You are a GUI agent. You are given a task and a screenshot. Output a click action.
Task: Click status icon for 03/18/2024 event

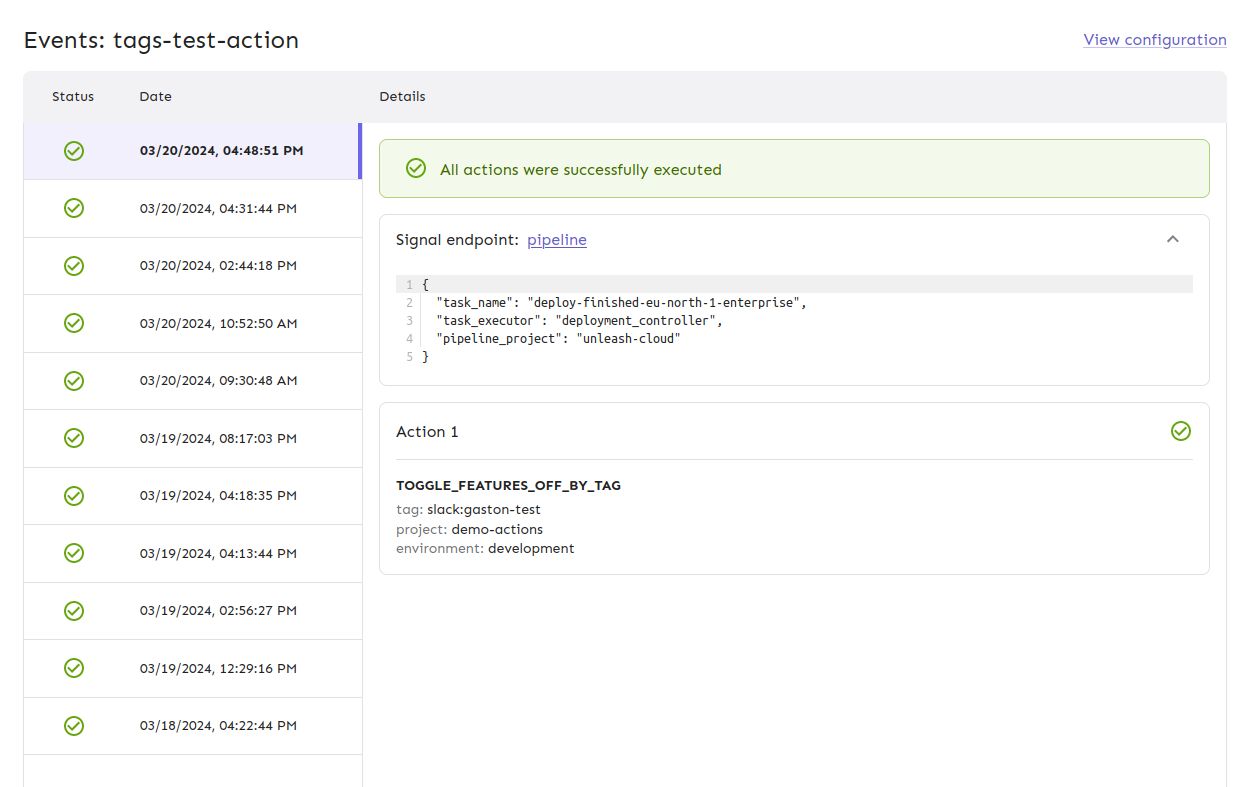click(74, 726)
